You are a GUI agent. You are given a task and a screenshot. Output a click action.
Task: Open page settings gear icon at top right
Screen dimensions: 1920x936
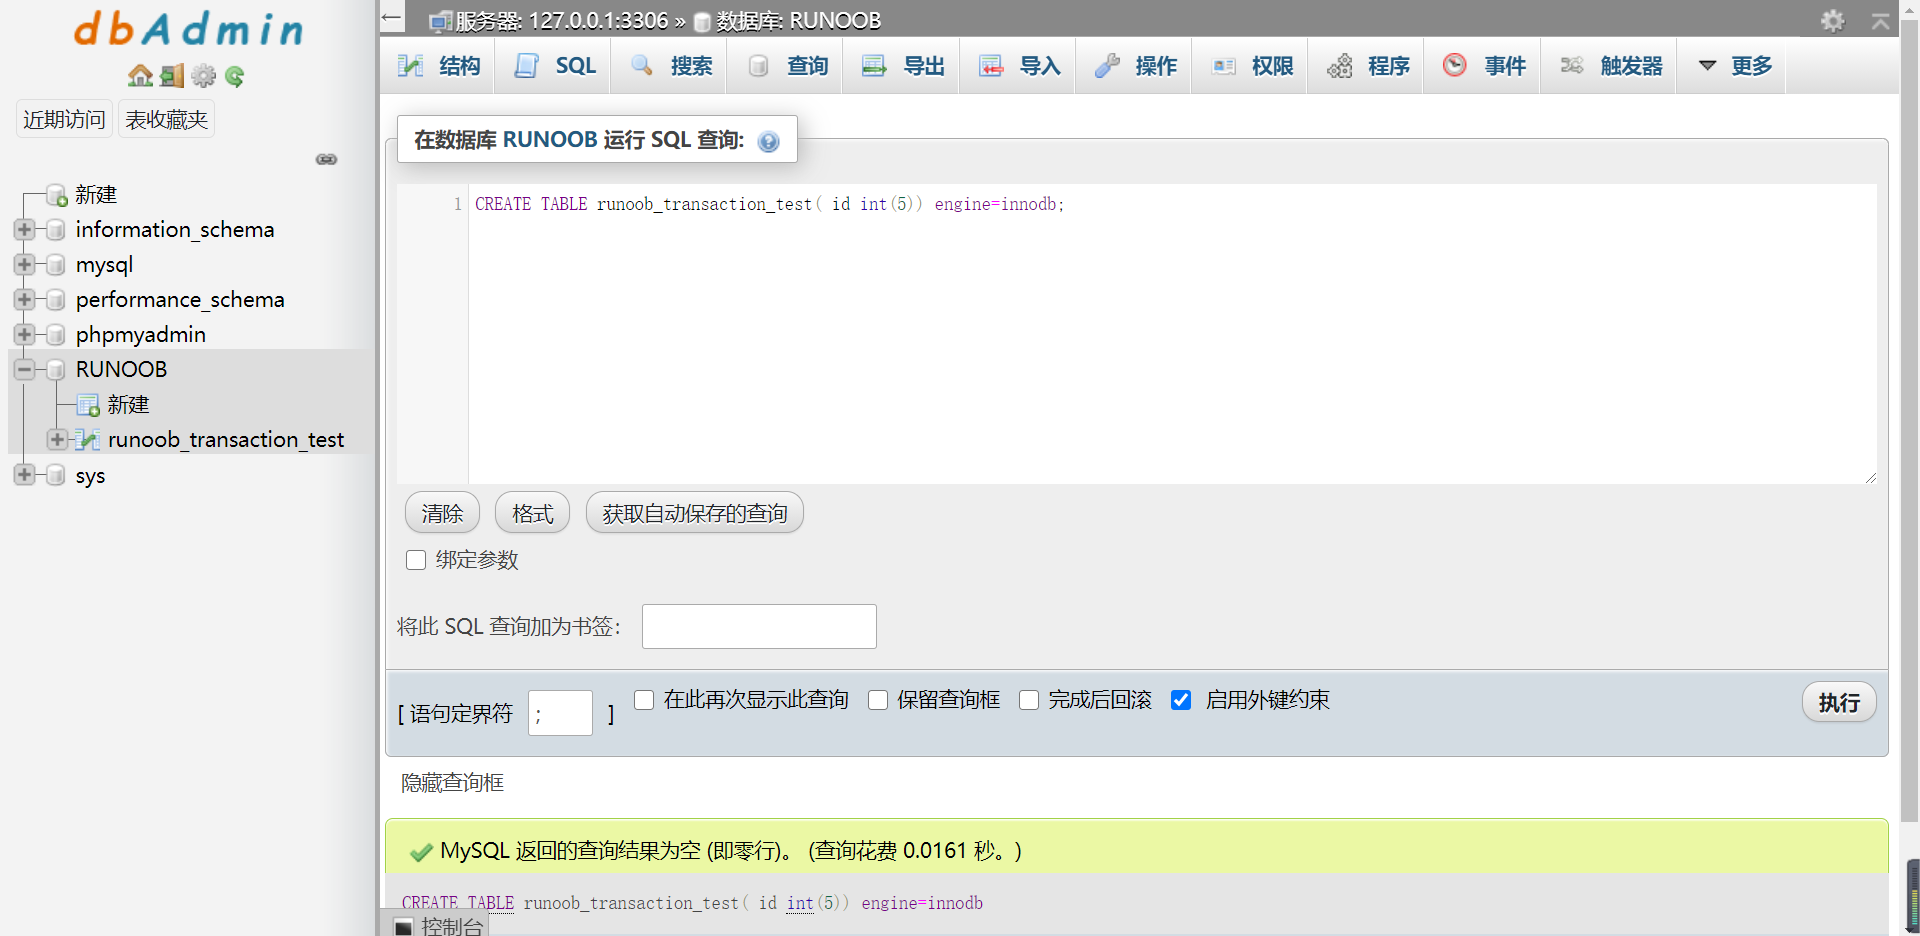[1832, 20]
